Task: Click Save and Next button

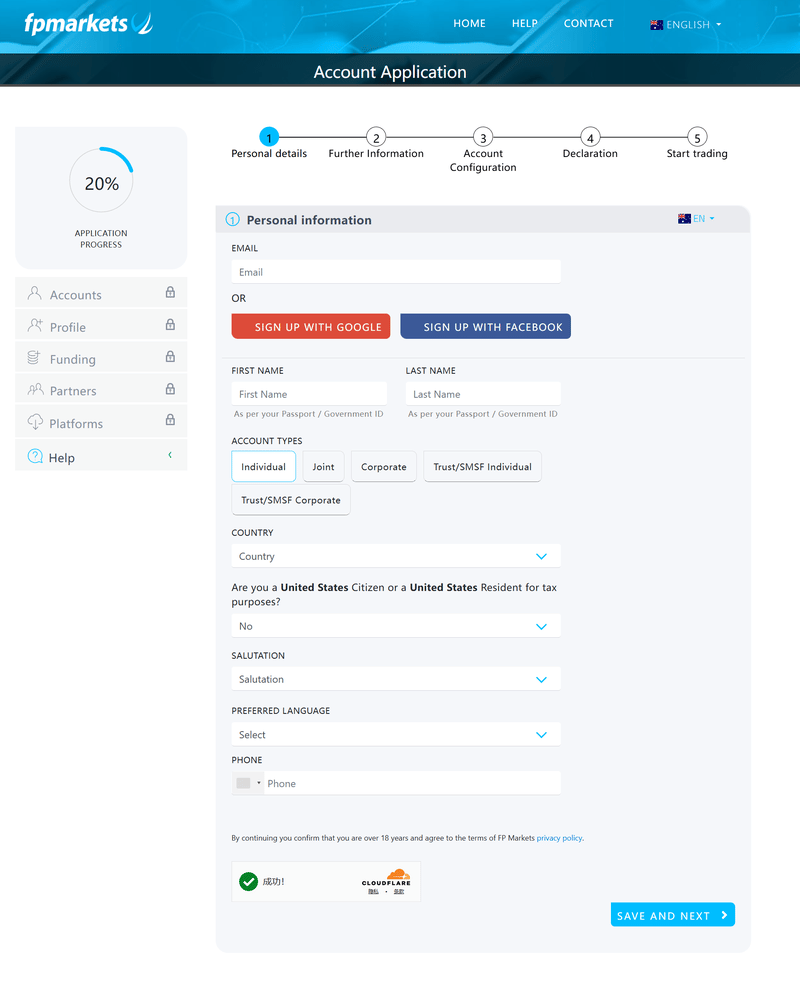Action: [x=672, y=915]
